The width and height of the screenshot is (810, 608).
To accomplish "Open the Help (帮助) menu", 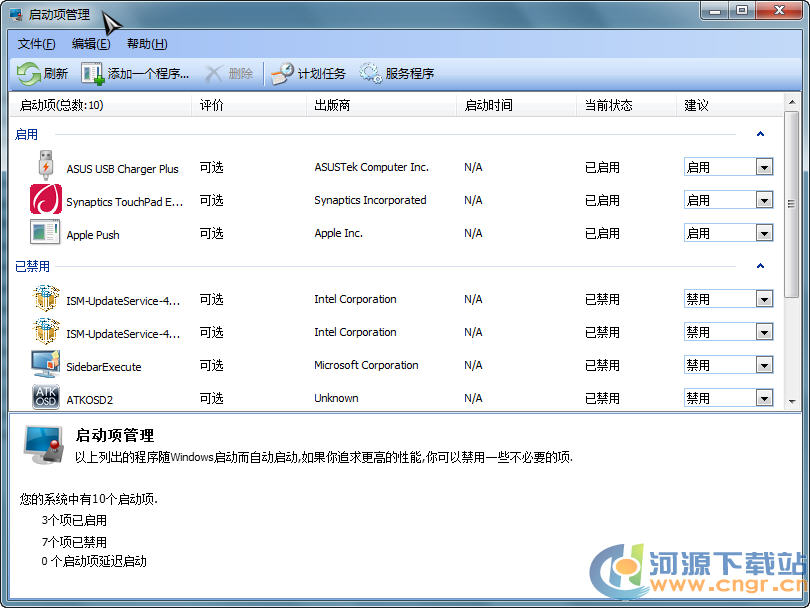I will point(147,44).
